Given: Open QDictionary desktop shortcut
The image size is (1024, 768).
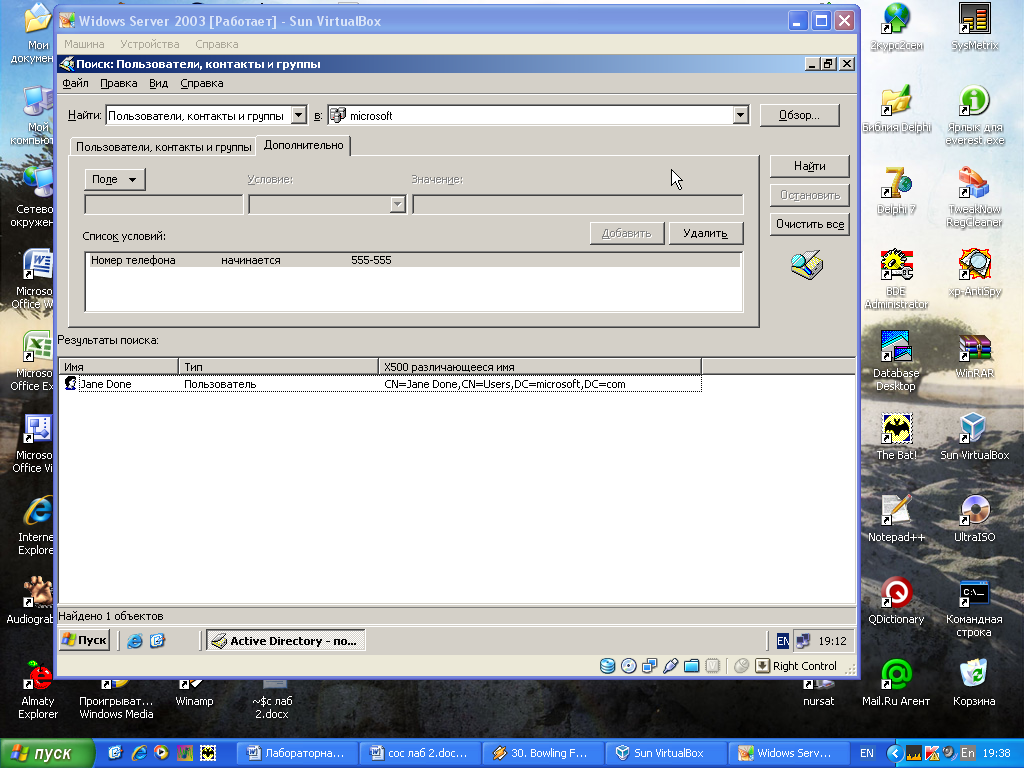Looking at the screenshot, I should tap(896, 600).
